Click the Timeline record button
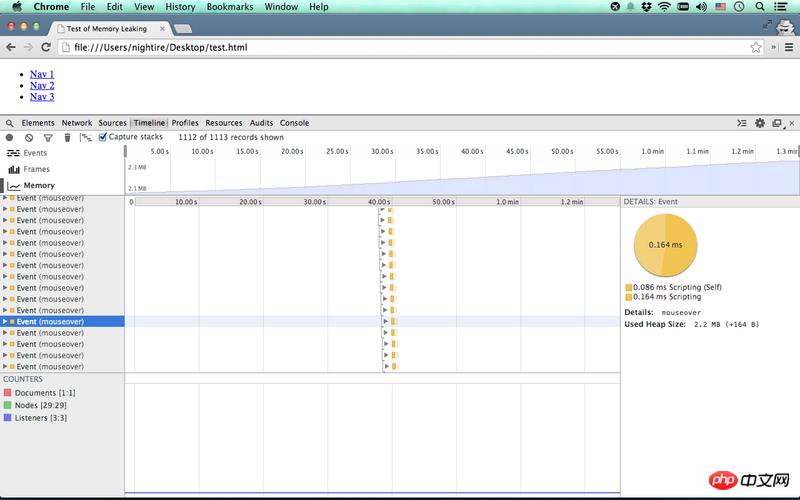 pyautogui.click(x=9, y=137)
